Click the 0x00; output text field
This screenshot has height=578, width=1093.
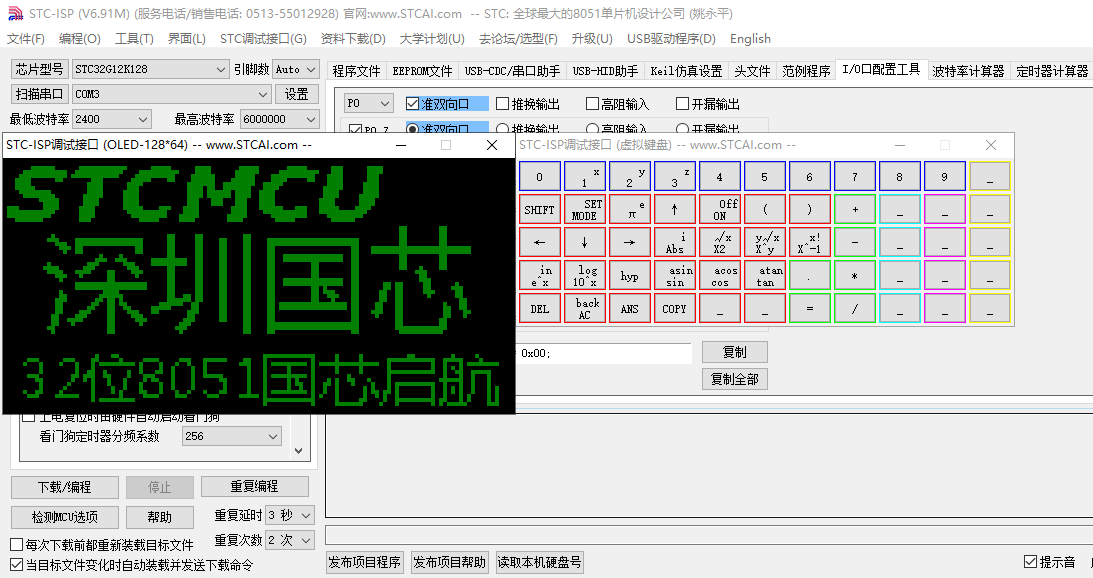point(604,353)
